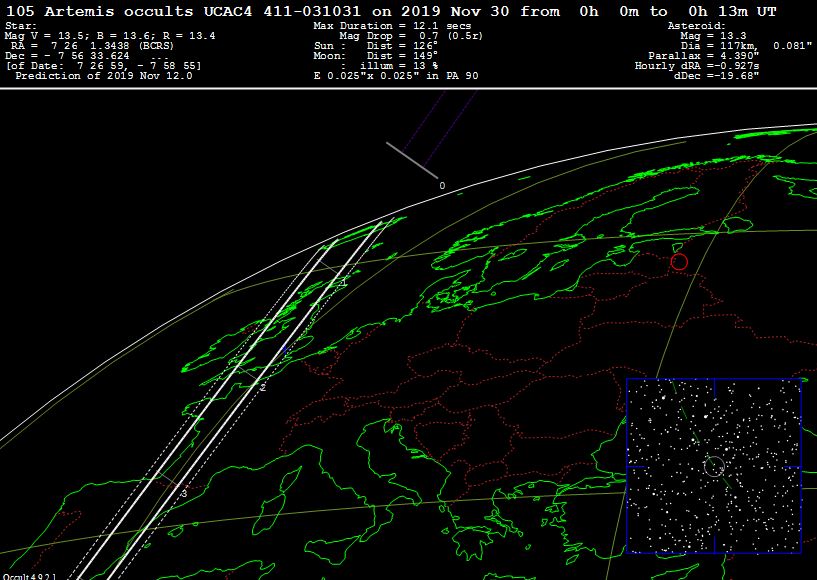Click time marker 0 near the shadow bar
This screenshot has width=817, height=580.
pos(442,186)
